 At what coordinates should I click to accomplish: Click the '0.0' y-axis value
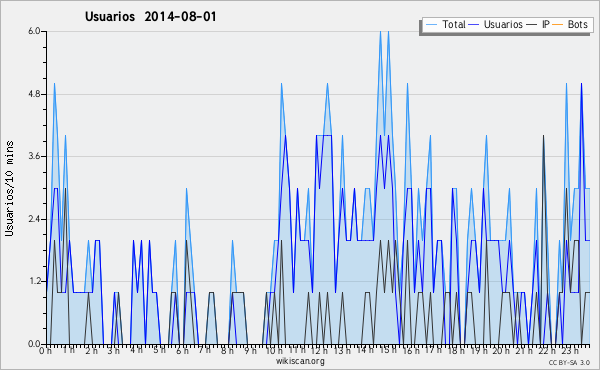pos(34,344)
